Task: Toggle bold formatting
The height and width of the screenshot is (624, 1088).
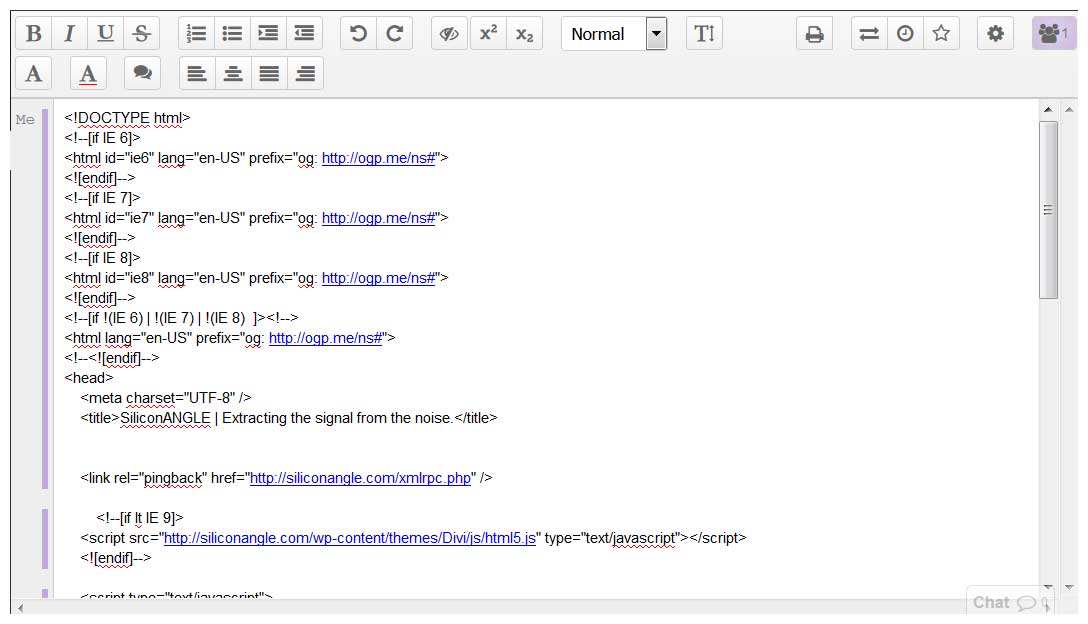Action: point(33,33)
